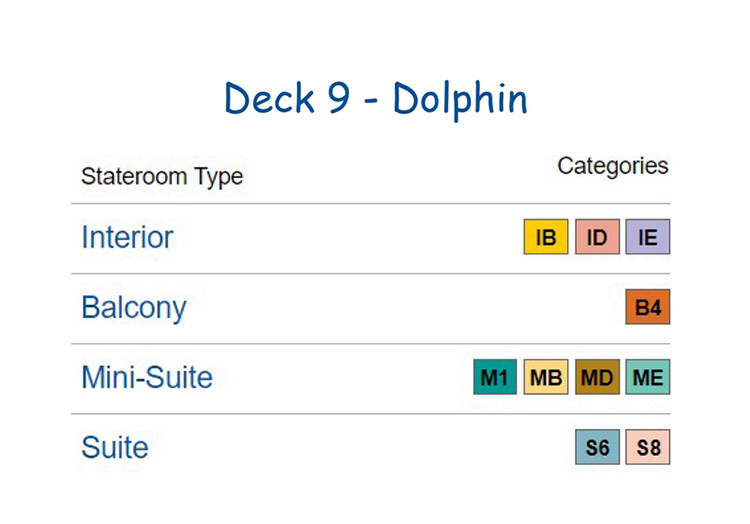The height and width of the screenshot is (524, 750).
Task: Click the Deck 9 - Dolphin title
Action: coord(375,98)
